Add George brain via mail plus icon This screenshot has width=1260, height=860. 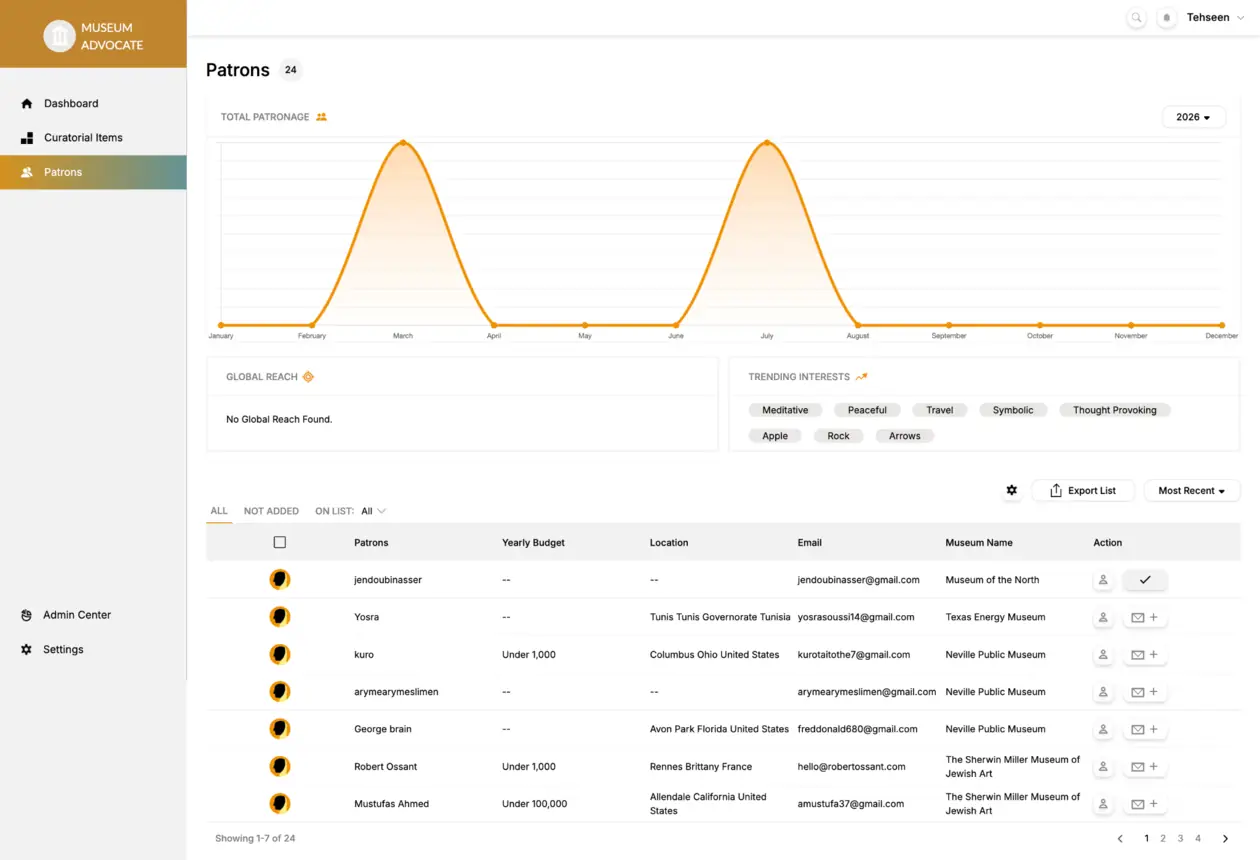1145,729
